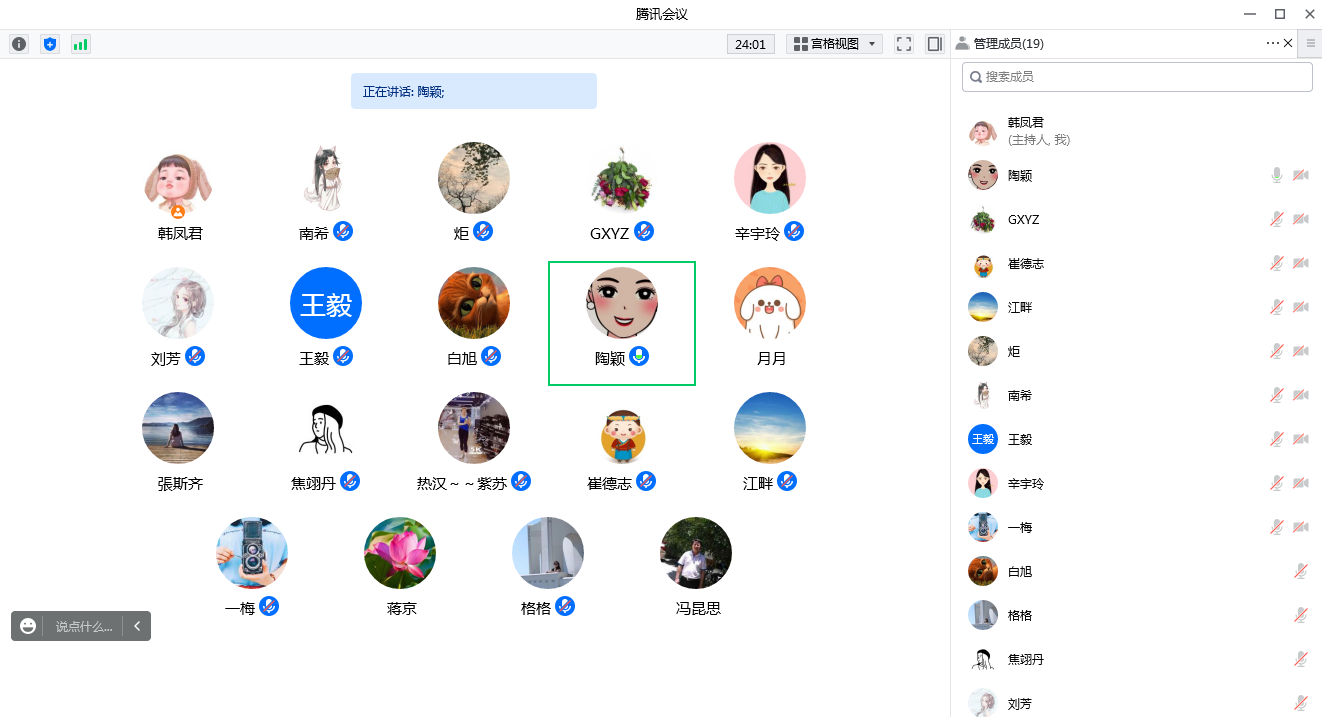Select 王毅 in the member list
1322x717 pixels.
coord(1020,440)
